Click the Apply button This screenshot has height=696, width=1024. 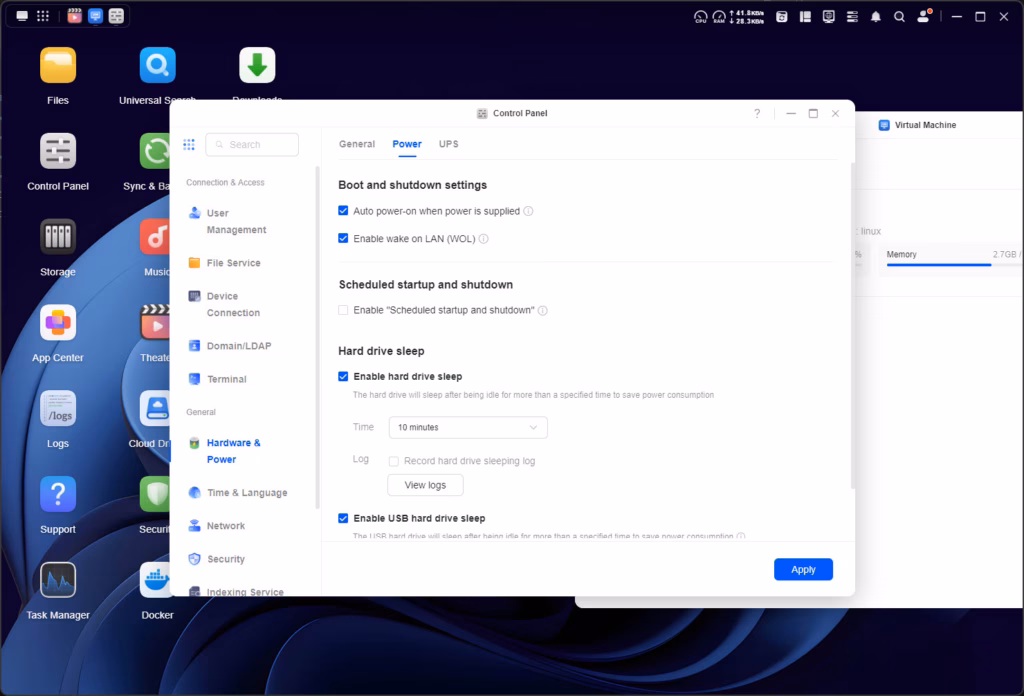click(803, 569)
